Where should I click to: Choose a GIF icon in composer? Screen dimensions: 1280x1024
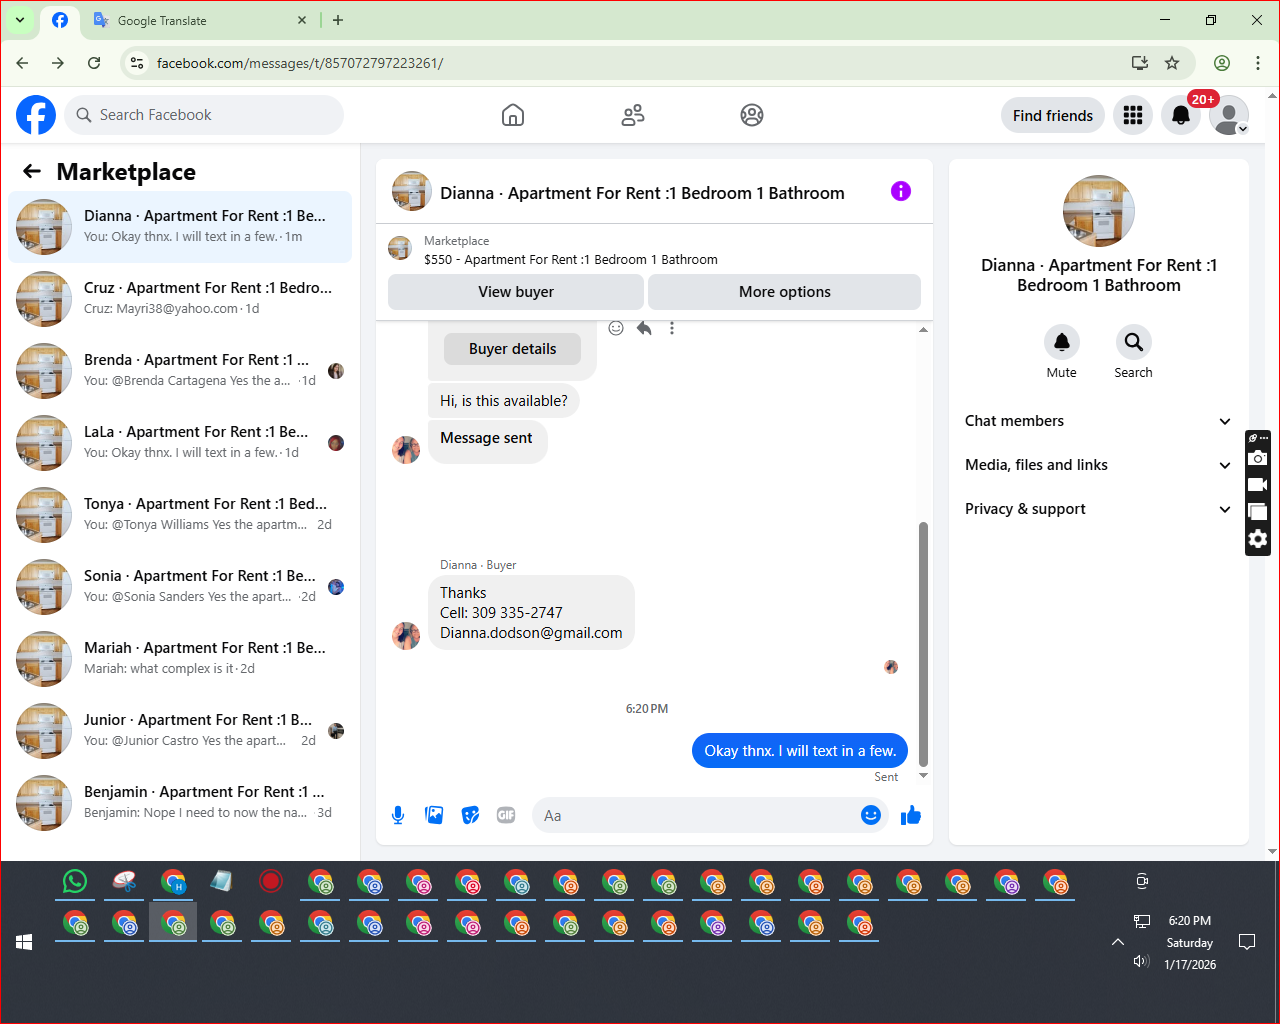506,815
